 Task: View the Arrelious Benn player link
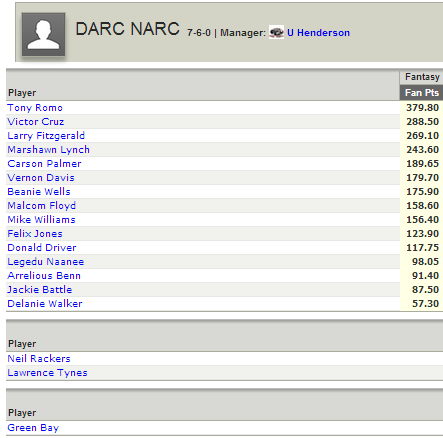click(x=44, y=276)
